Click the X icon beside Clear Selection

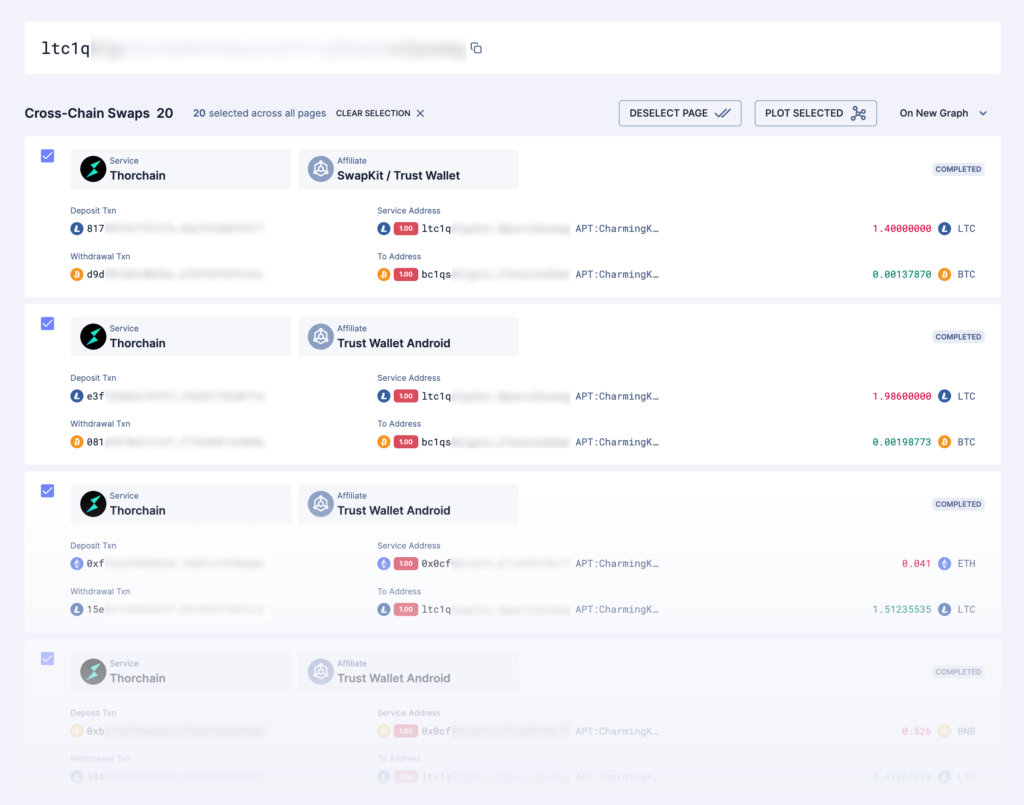point(421,114)
